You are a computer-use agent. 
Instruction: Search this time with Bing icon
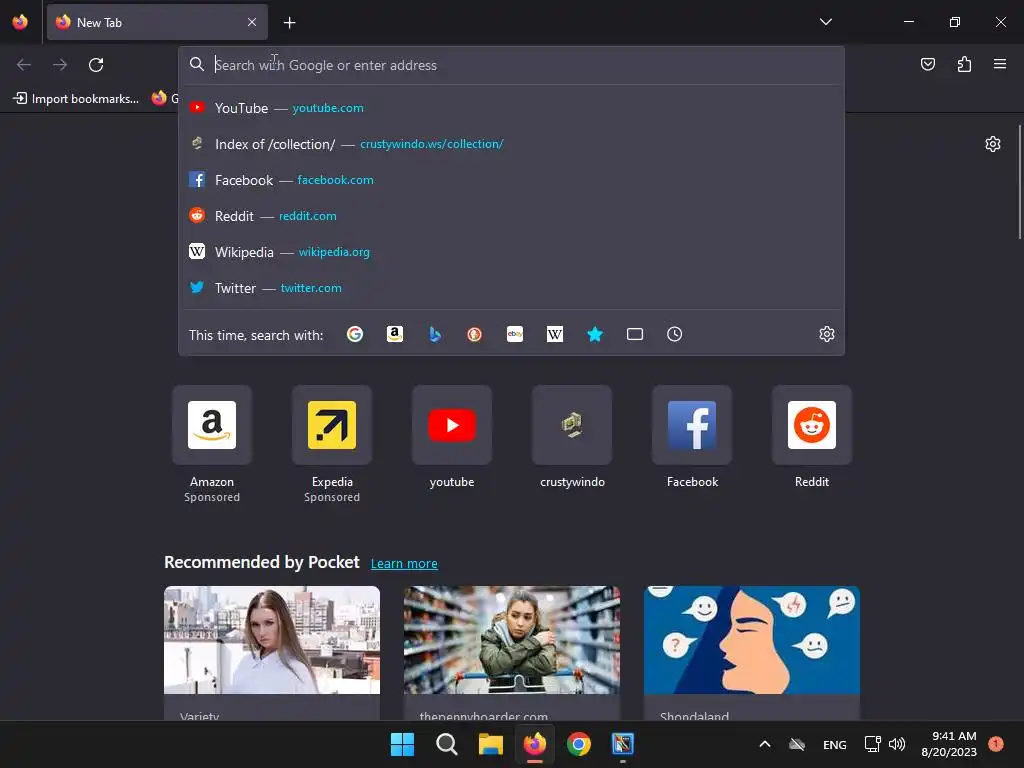435,334
